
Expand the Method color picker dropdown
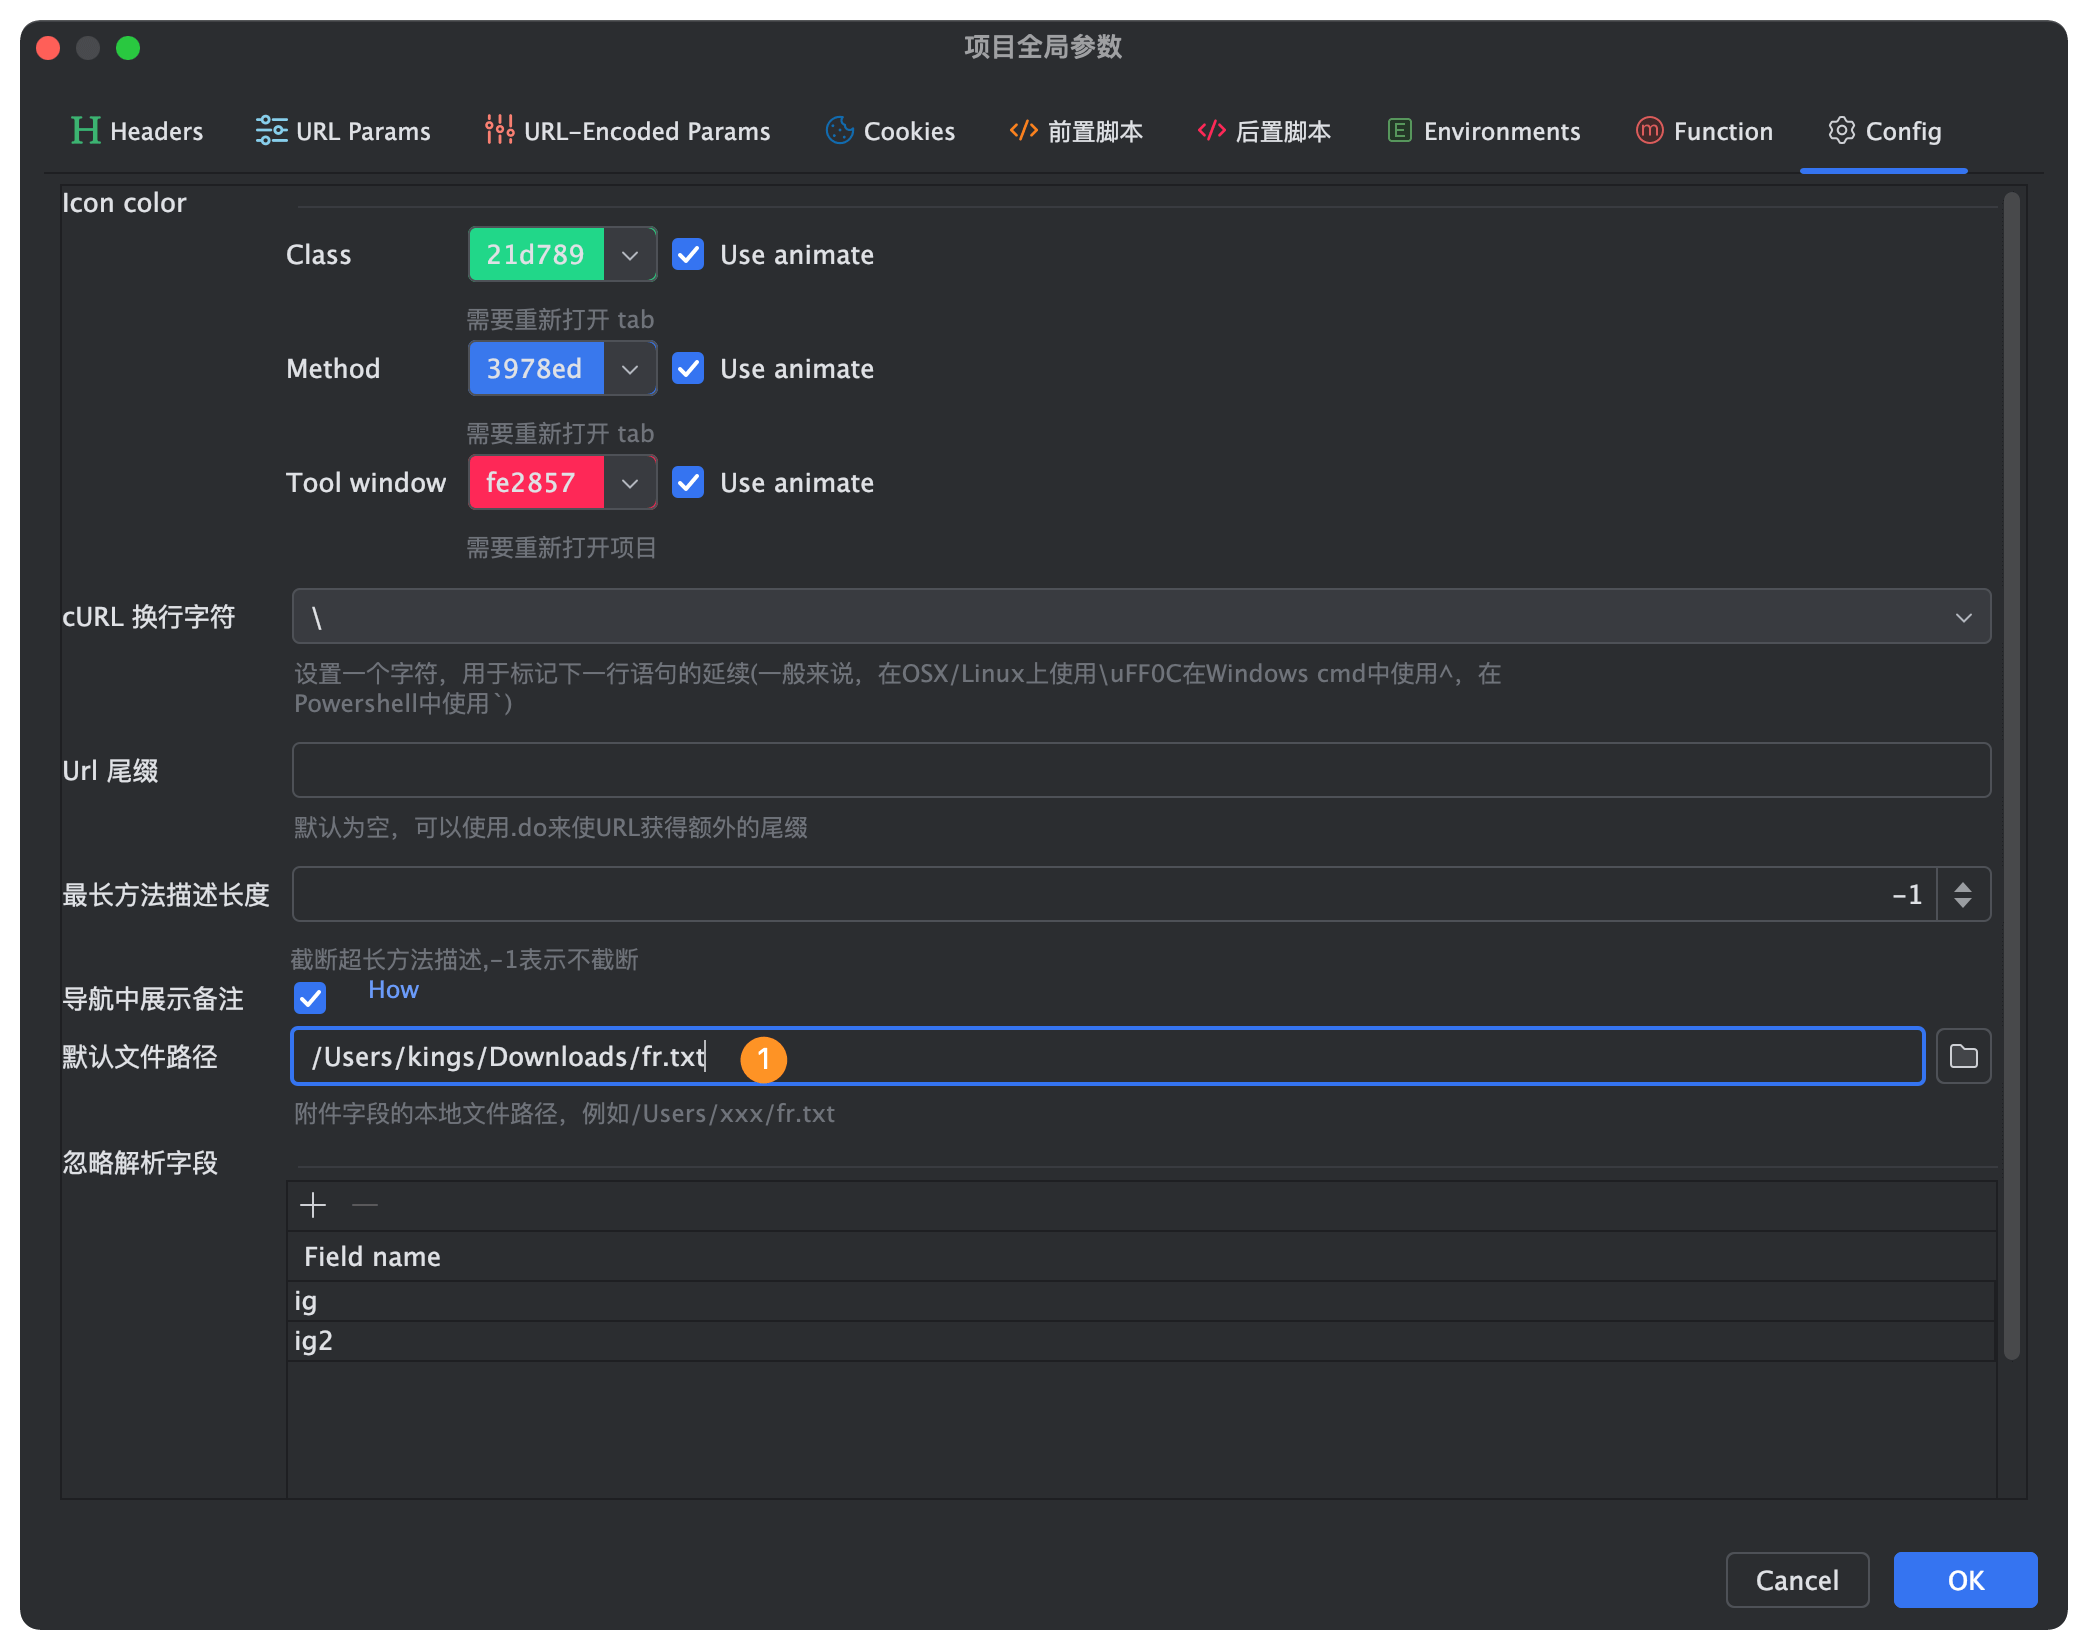tap(629, 369)
